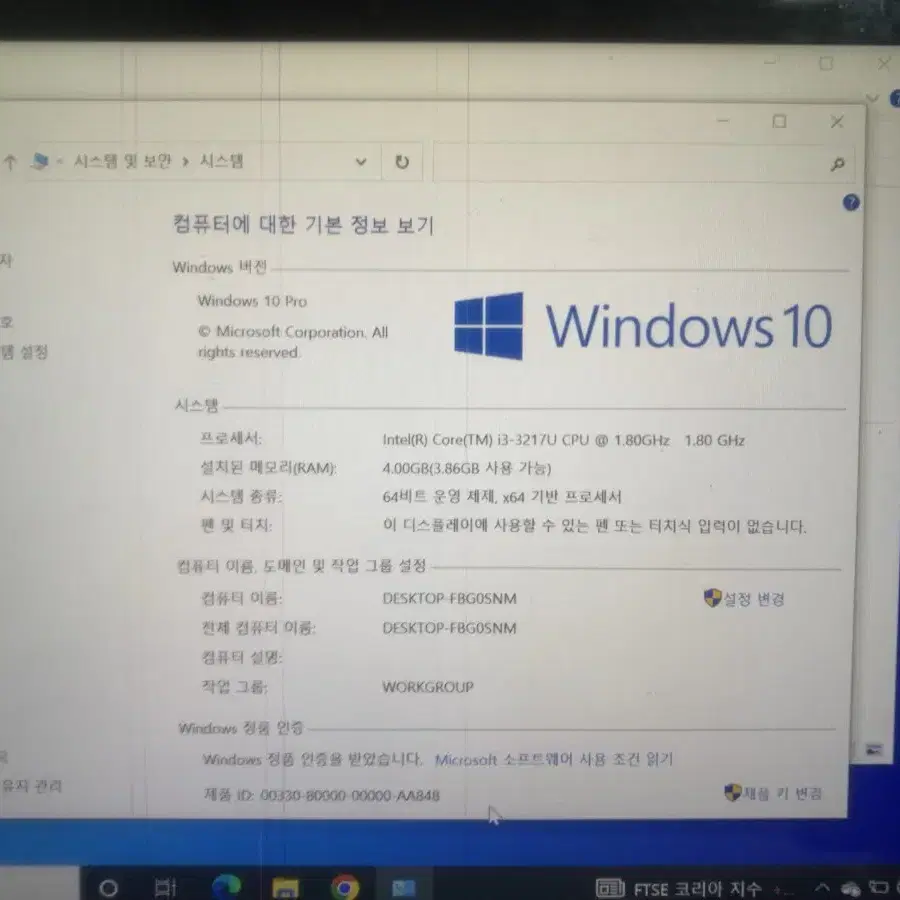
Task: Open help with the blue question mark icon
Action: point(851,202)
